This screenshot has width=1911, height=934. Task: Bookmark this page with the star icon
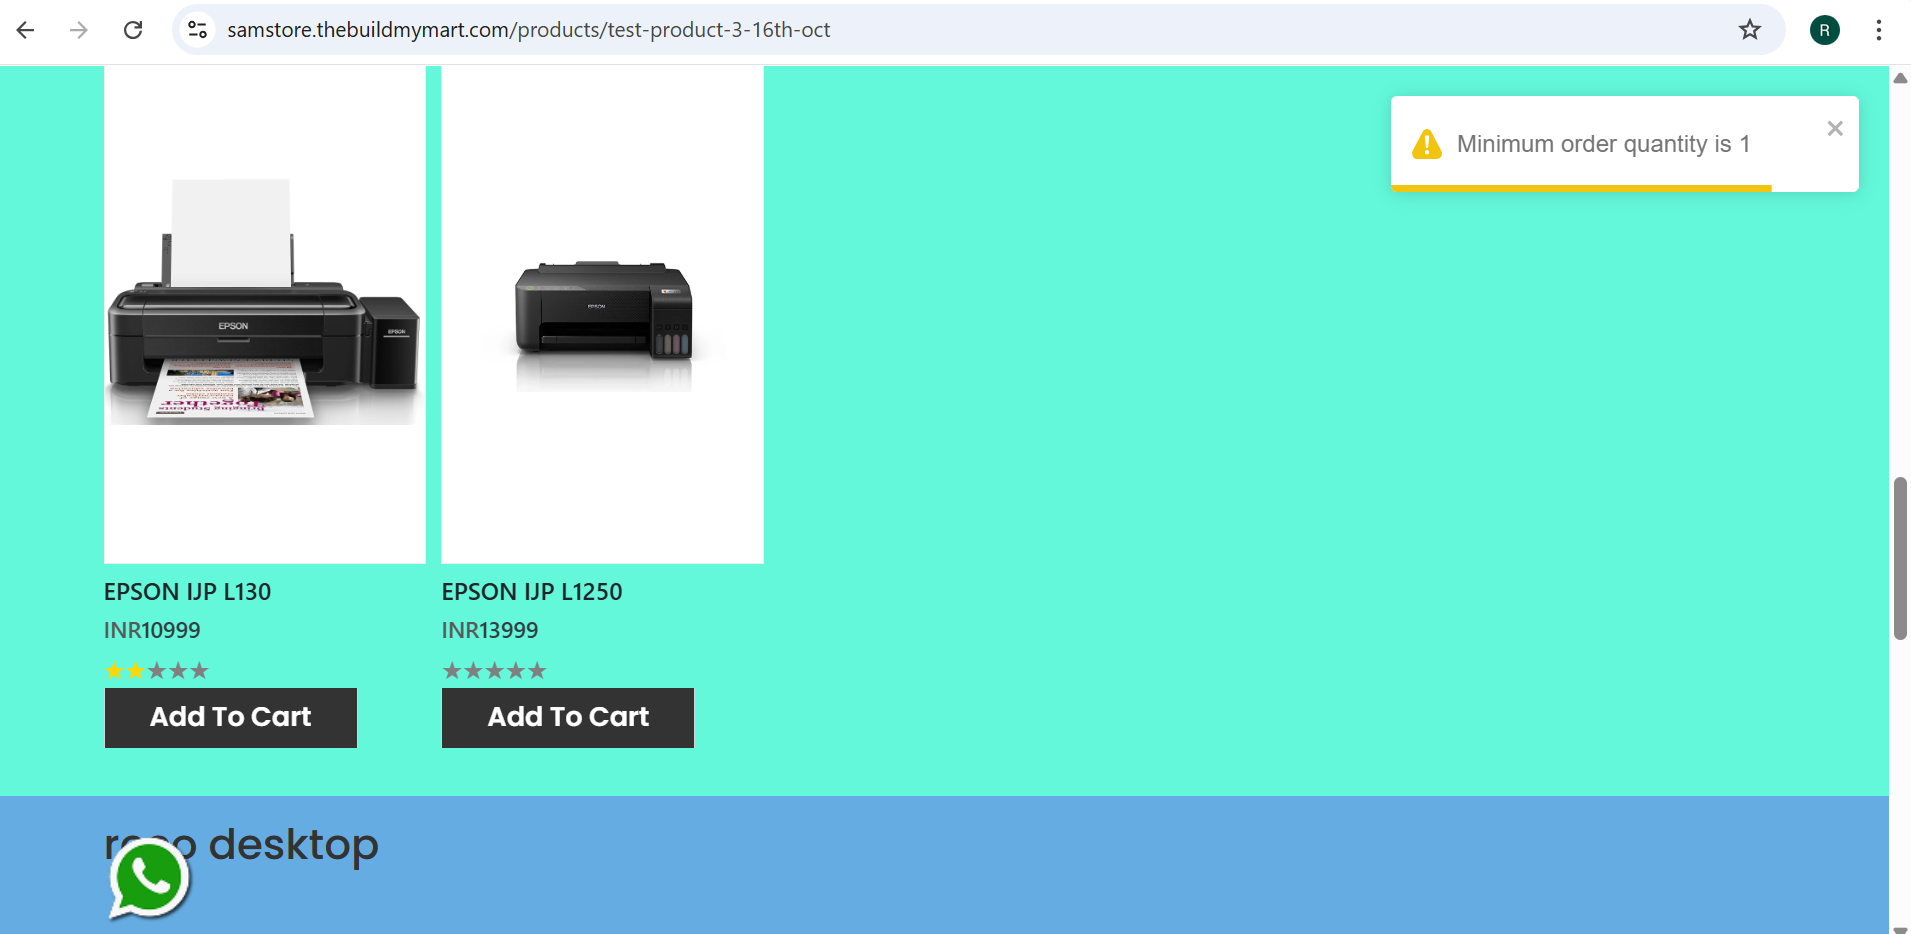[x=1750, y=30]
